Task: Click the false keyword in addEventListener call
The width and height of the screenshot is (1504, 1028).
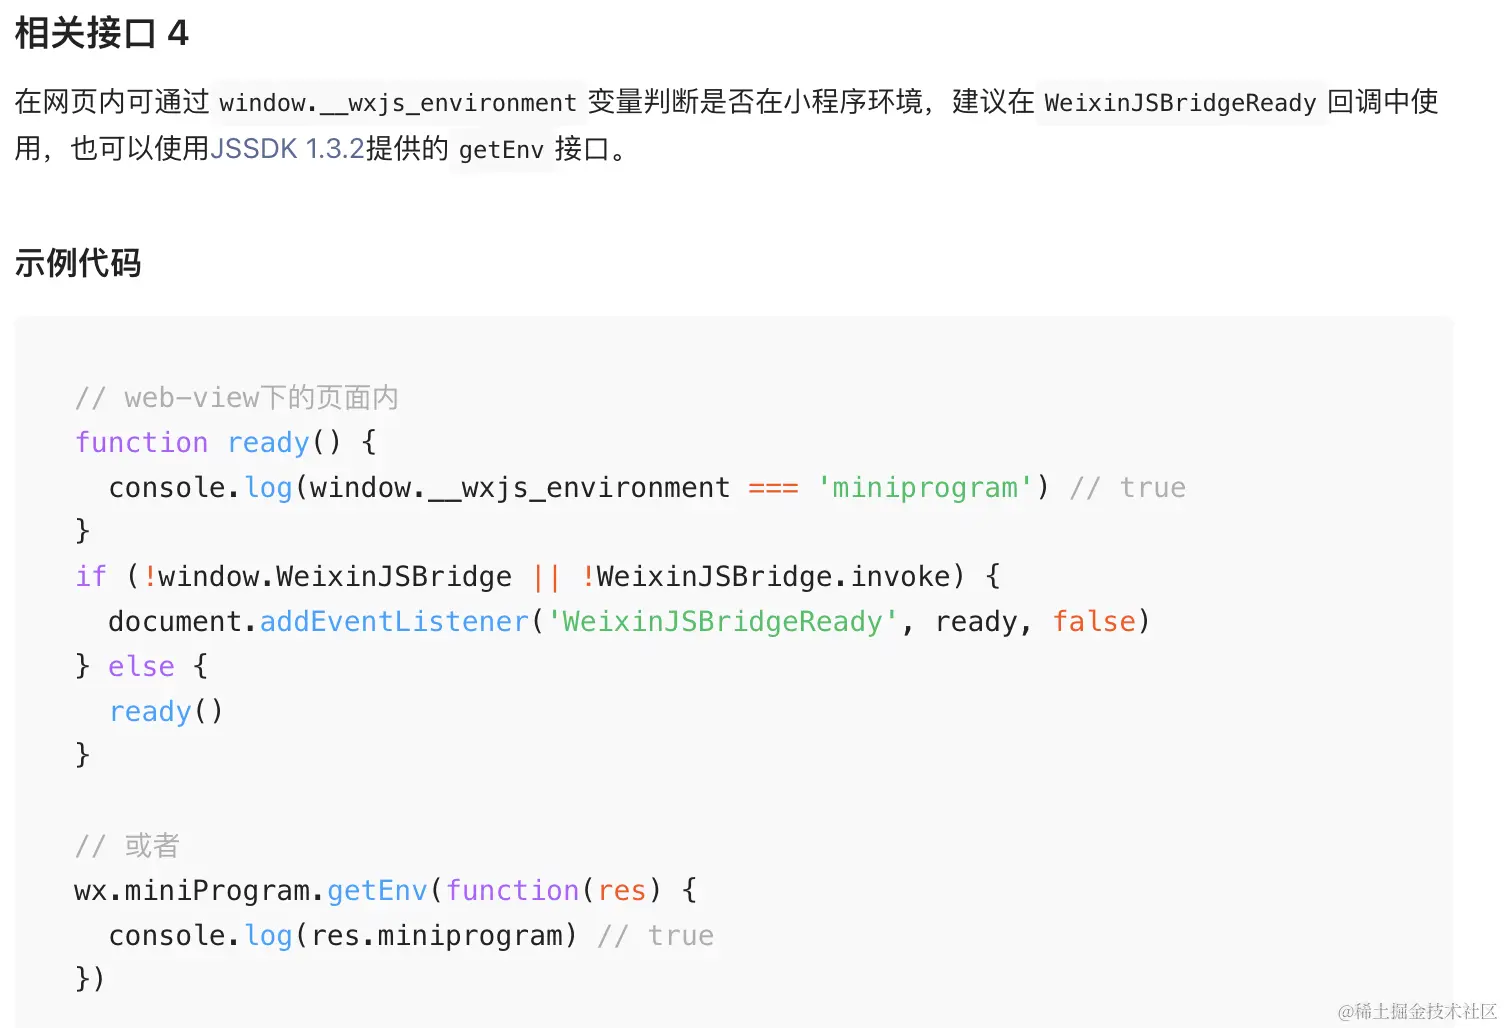Action: coord(1094,621)
